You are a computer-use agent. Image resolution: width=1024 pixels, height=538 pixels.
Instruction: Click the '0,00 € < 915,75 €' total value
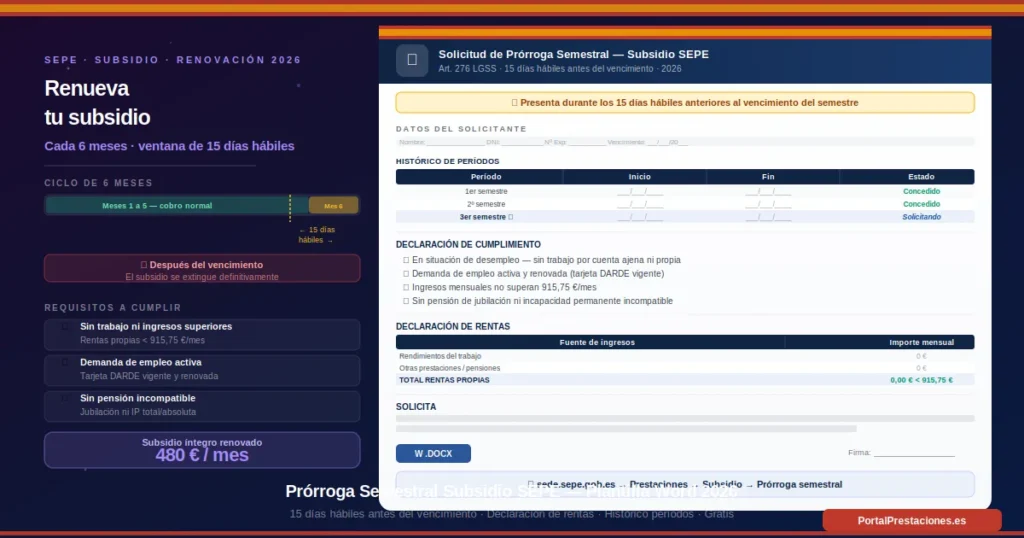921,380
